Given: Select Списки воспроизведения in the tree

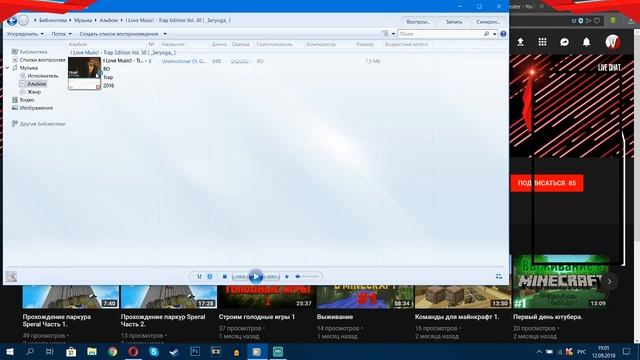Looking at the screenshot, I should coord(39,60).
